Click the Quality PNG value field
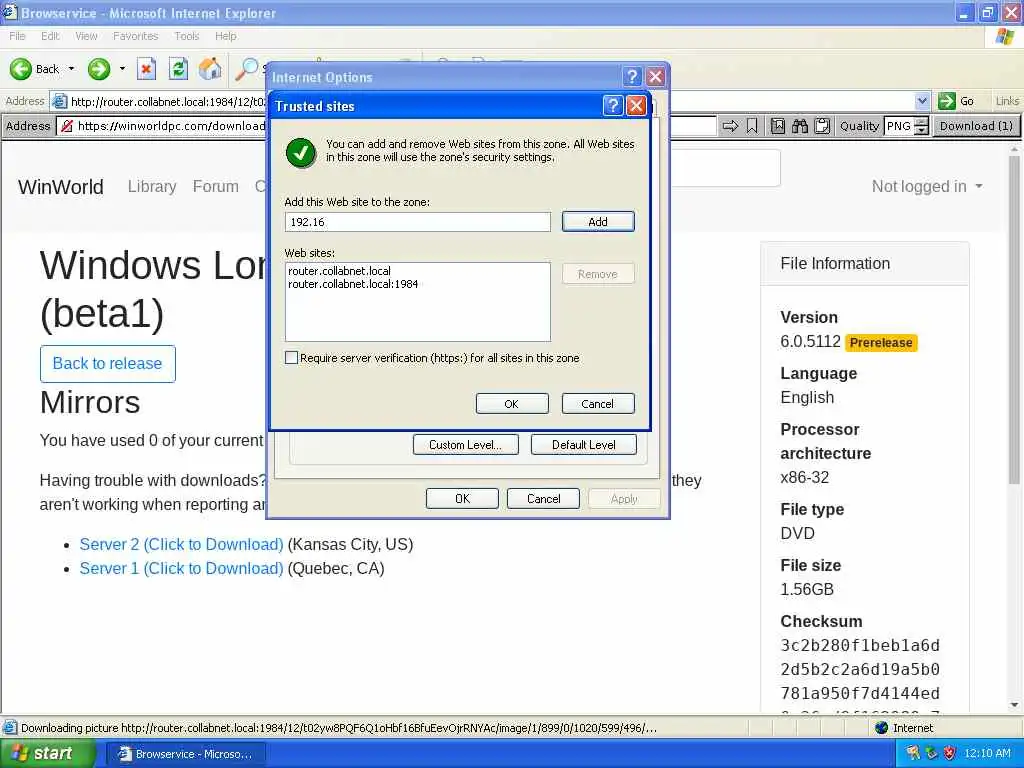 (899, 126)
